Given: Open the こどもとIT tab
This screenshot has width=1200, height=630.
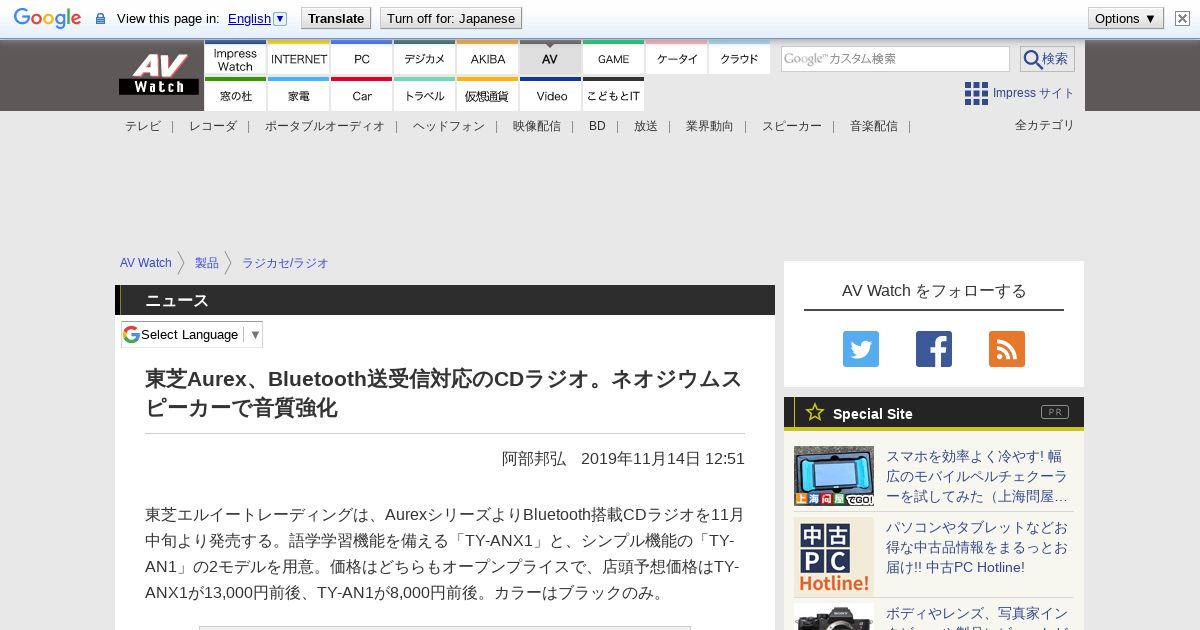Looking at the screenshot, I should tap(613, 95).
